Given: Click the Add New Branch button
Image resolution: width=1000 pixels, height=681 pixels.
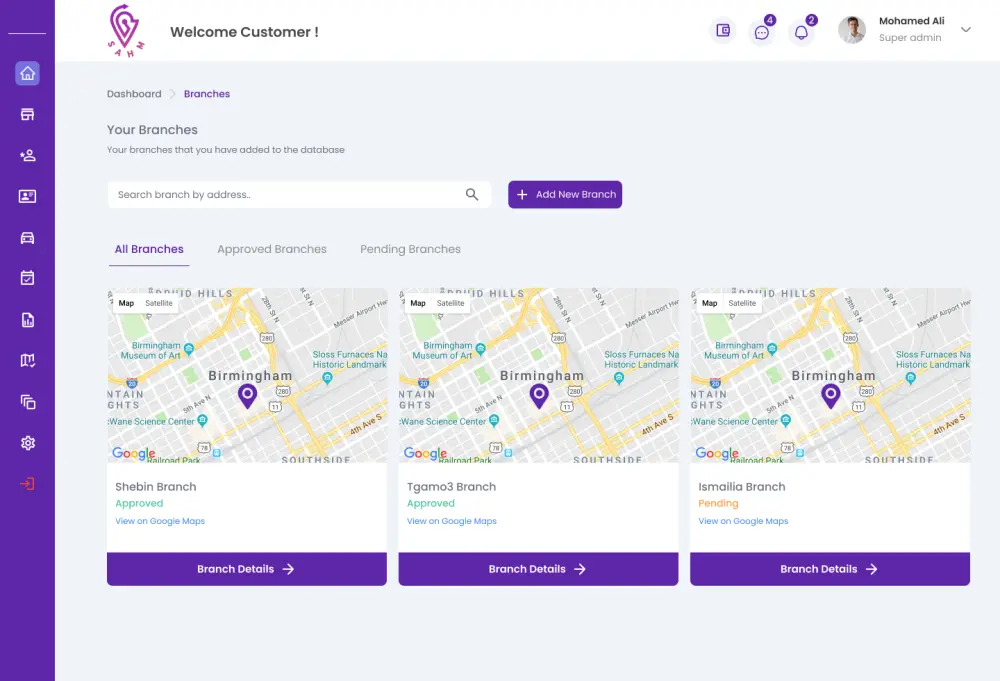Looking at the screenshot, I should click(565, 194).
